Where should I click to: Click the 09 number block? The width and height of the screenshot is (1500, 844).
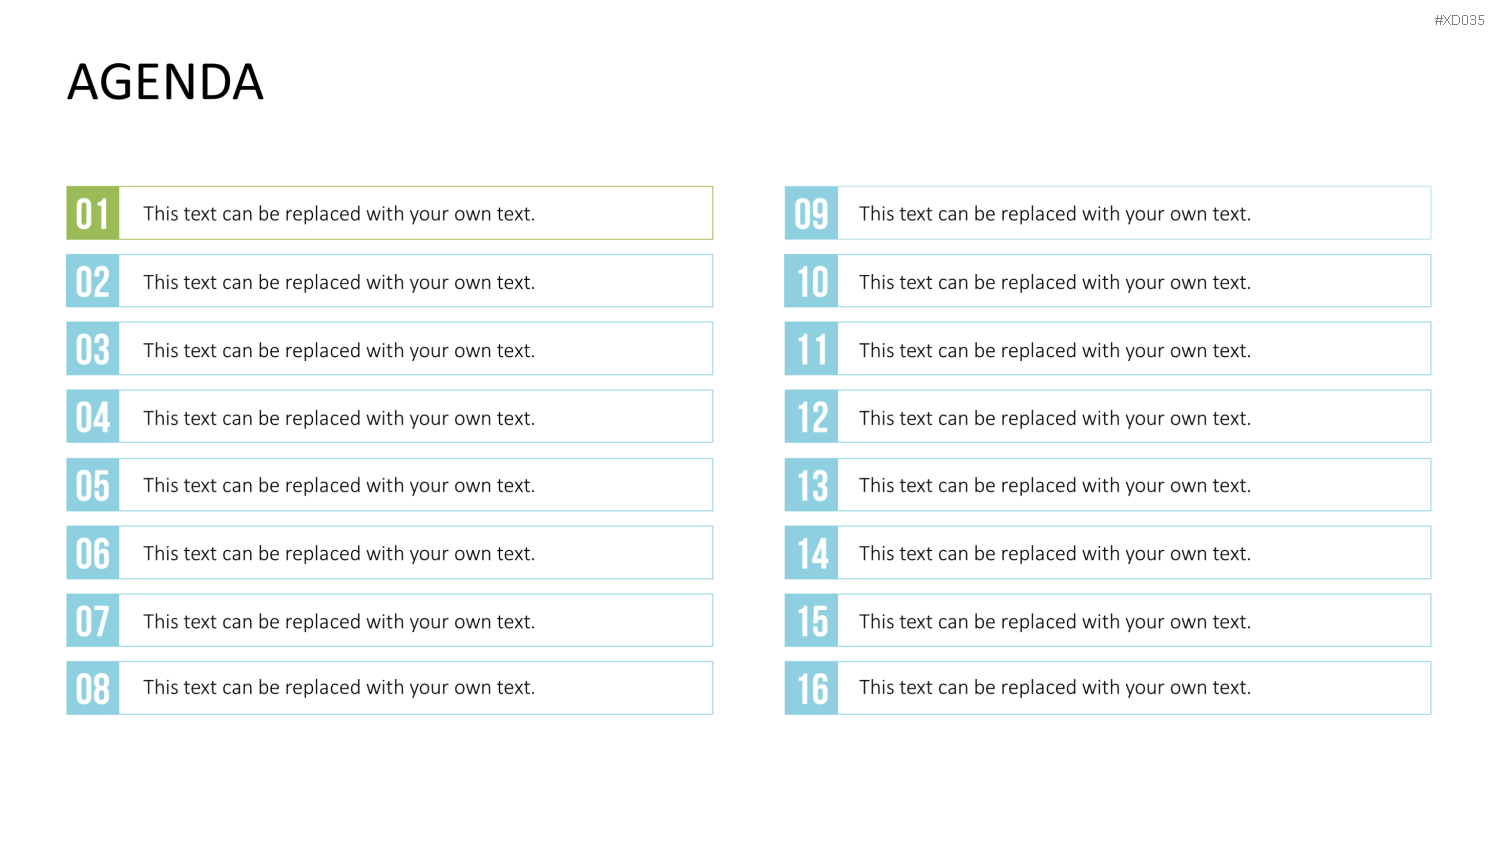click(811, 213)
